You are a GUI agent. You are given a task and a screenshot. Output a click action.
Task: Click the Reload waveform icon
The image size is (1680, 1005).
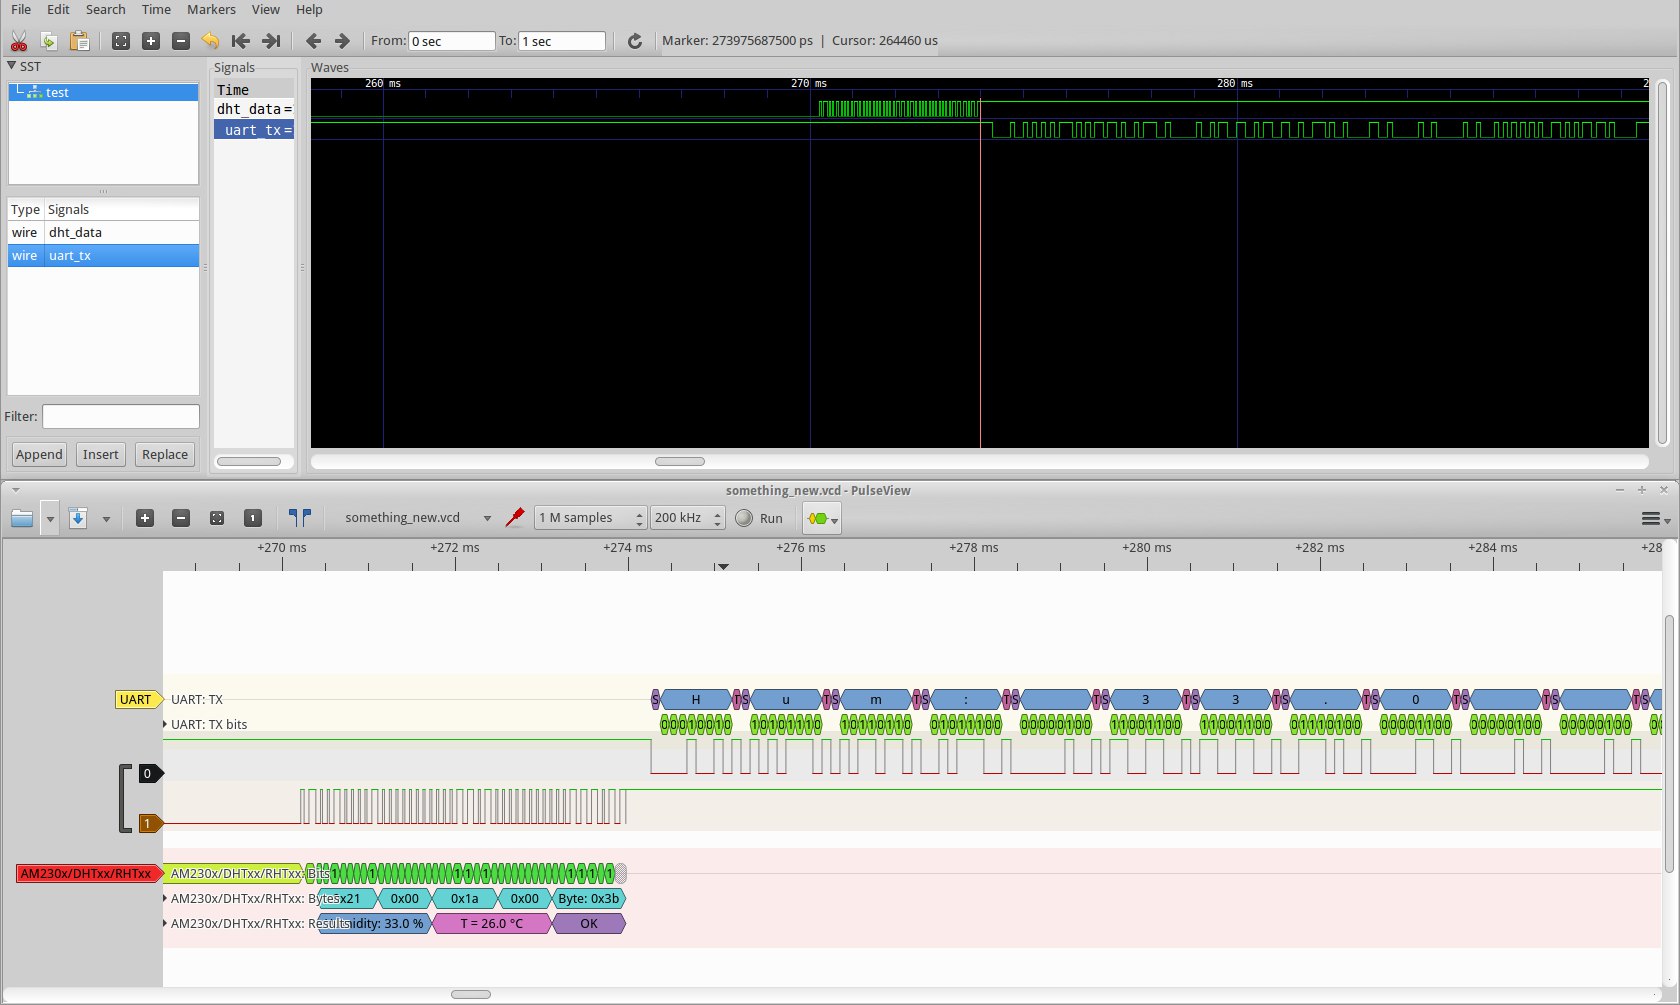coord(634,41)
